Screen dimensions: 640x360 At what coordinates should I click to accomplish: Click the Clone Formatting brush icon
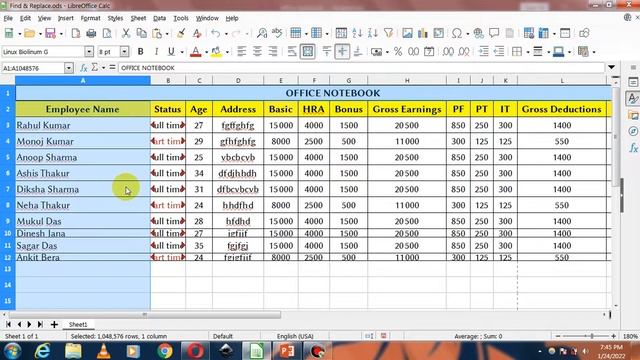[x=181, y=33]
